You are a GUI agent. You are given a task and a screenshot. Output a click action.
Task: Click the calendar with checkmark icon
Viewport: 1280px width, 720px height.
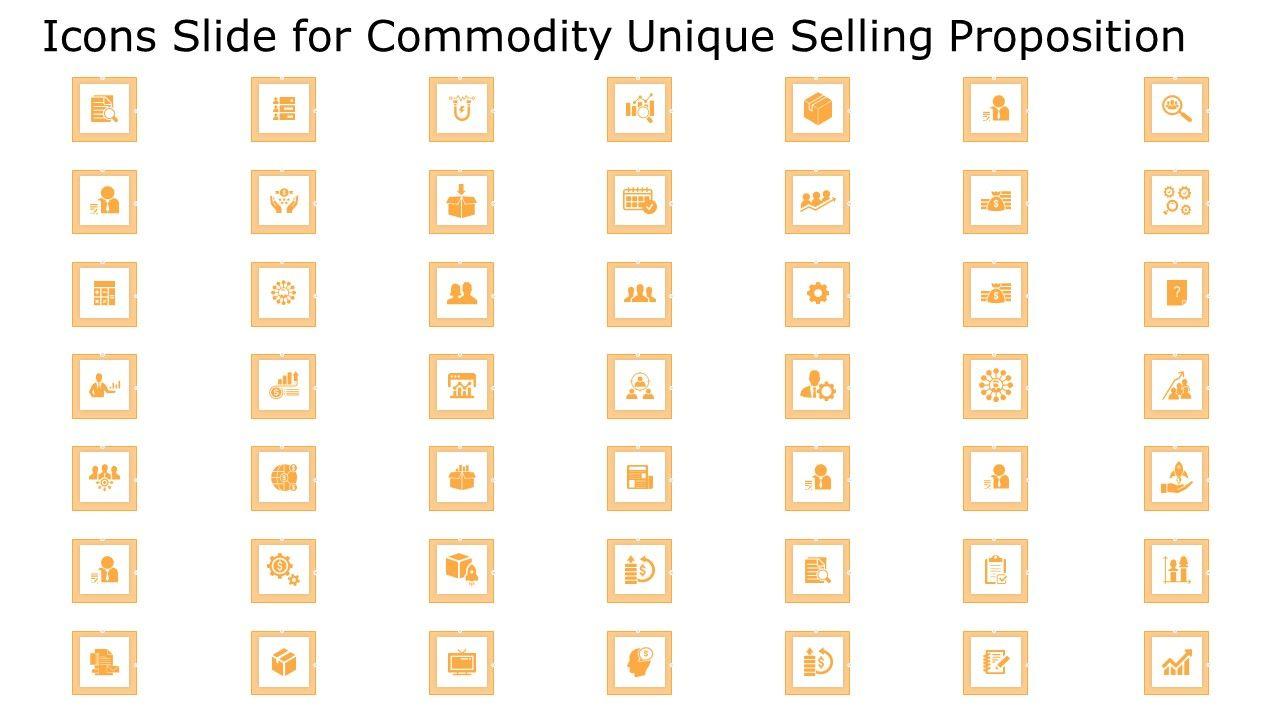coord(639,202)
